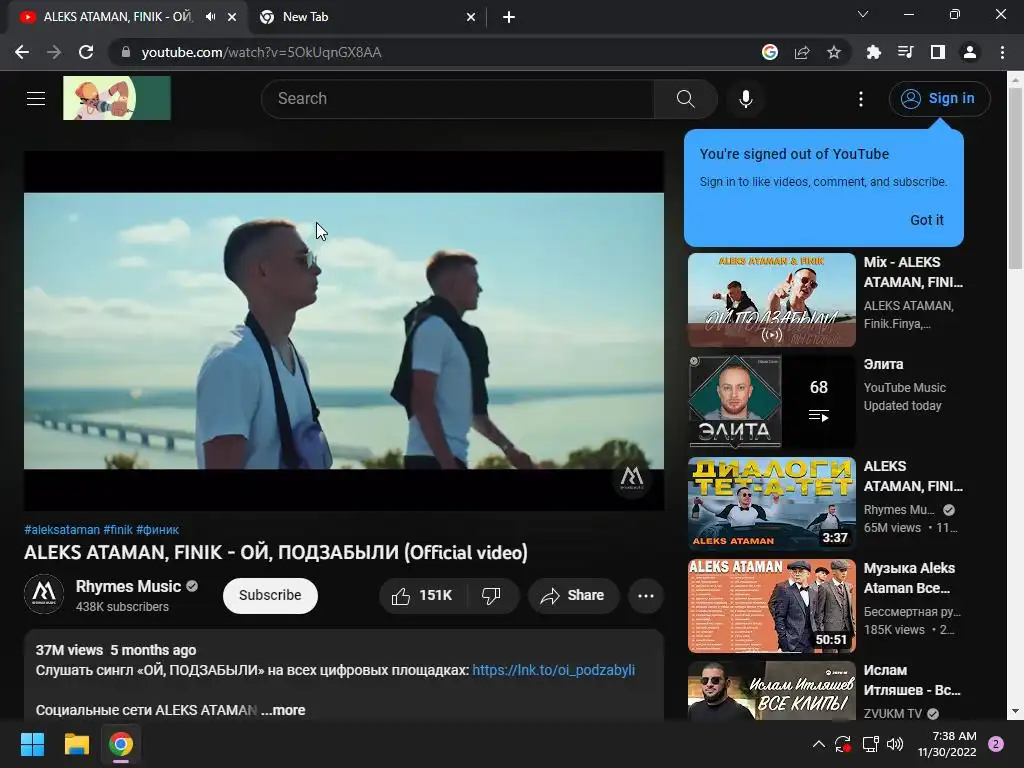The width and height of the screenshot is (1024, 768).
Task: Open clock showing 7:38 AM
Action: click(947, 744)
